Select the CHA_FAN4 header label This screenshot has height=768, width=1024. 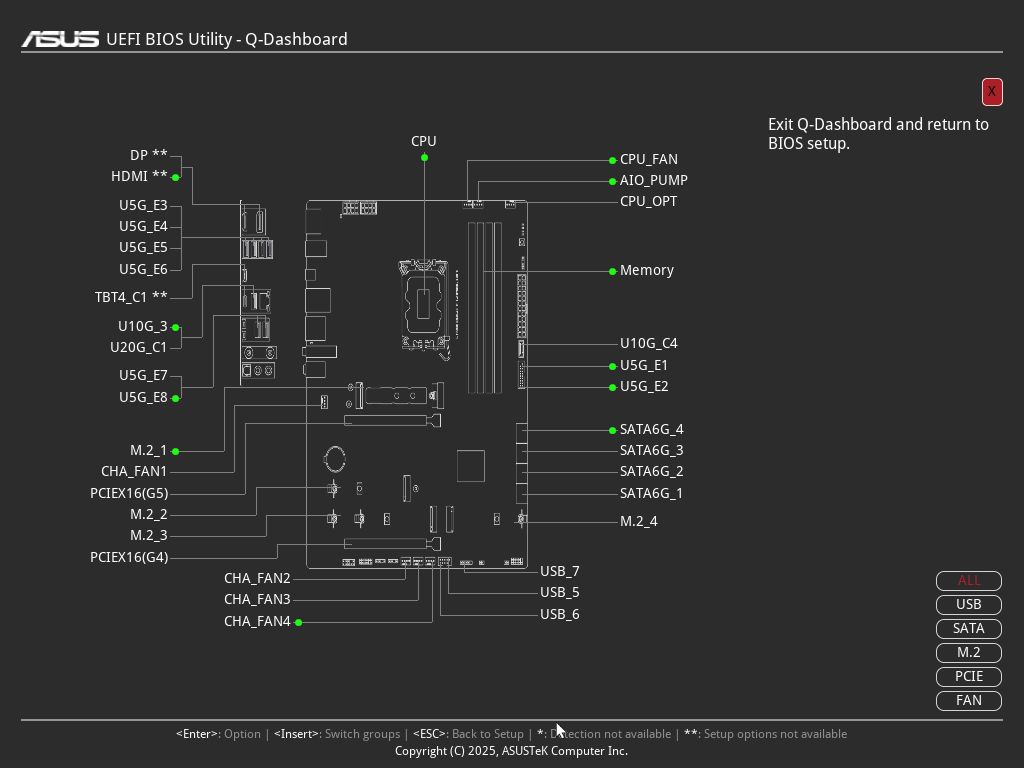pos(257,621)
